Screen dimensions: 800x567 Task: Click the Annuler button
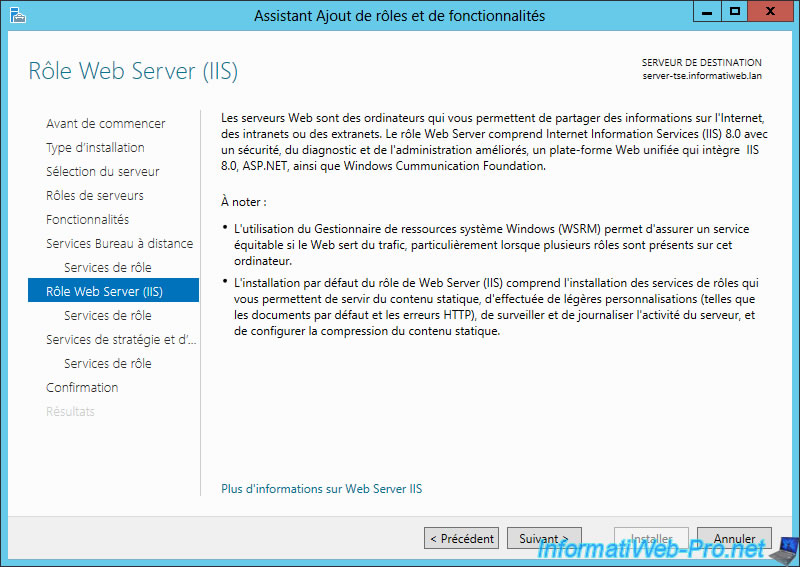point(734,538)
